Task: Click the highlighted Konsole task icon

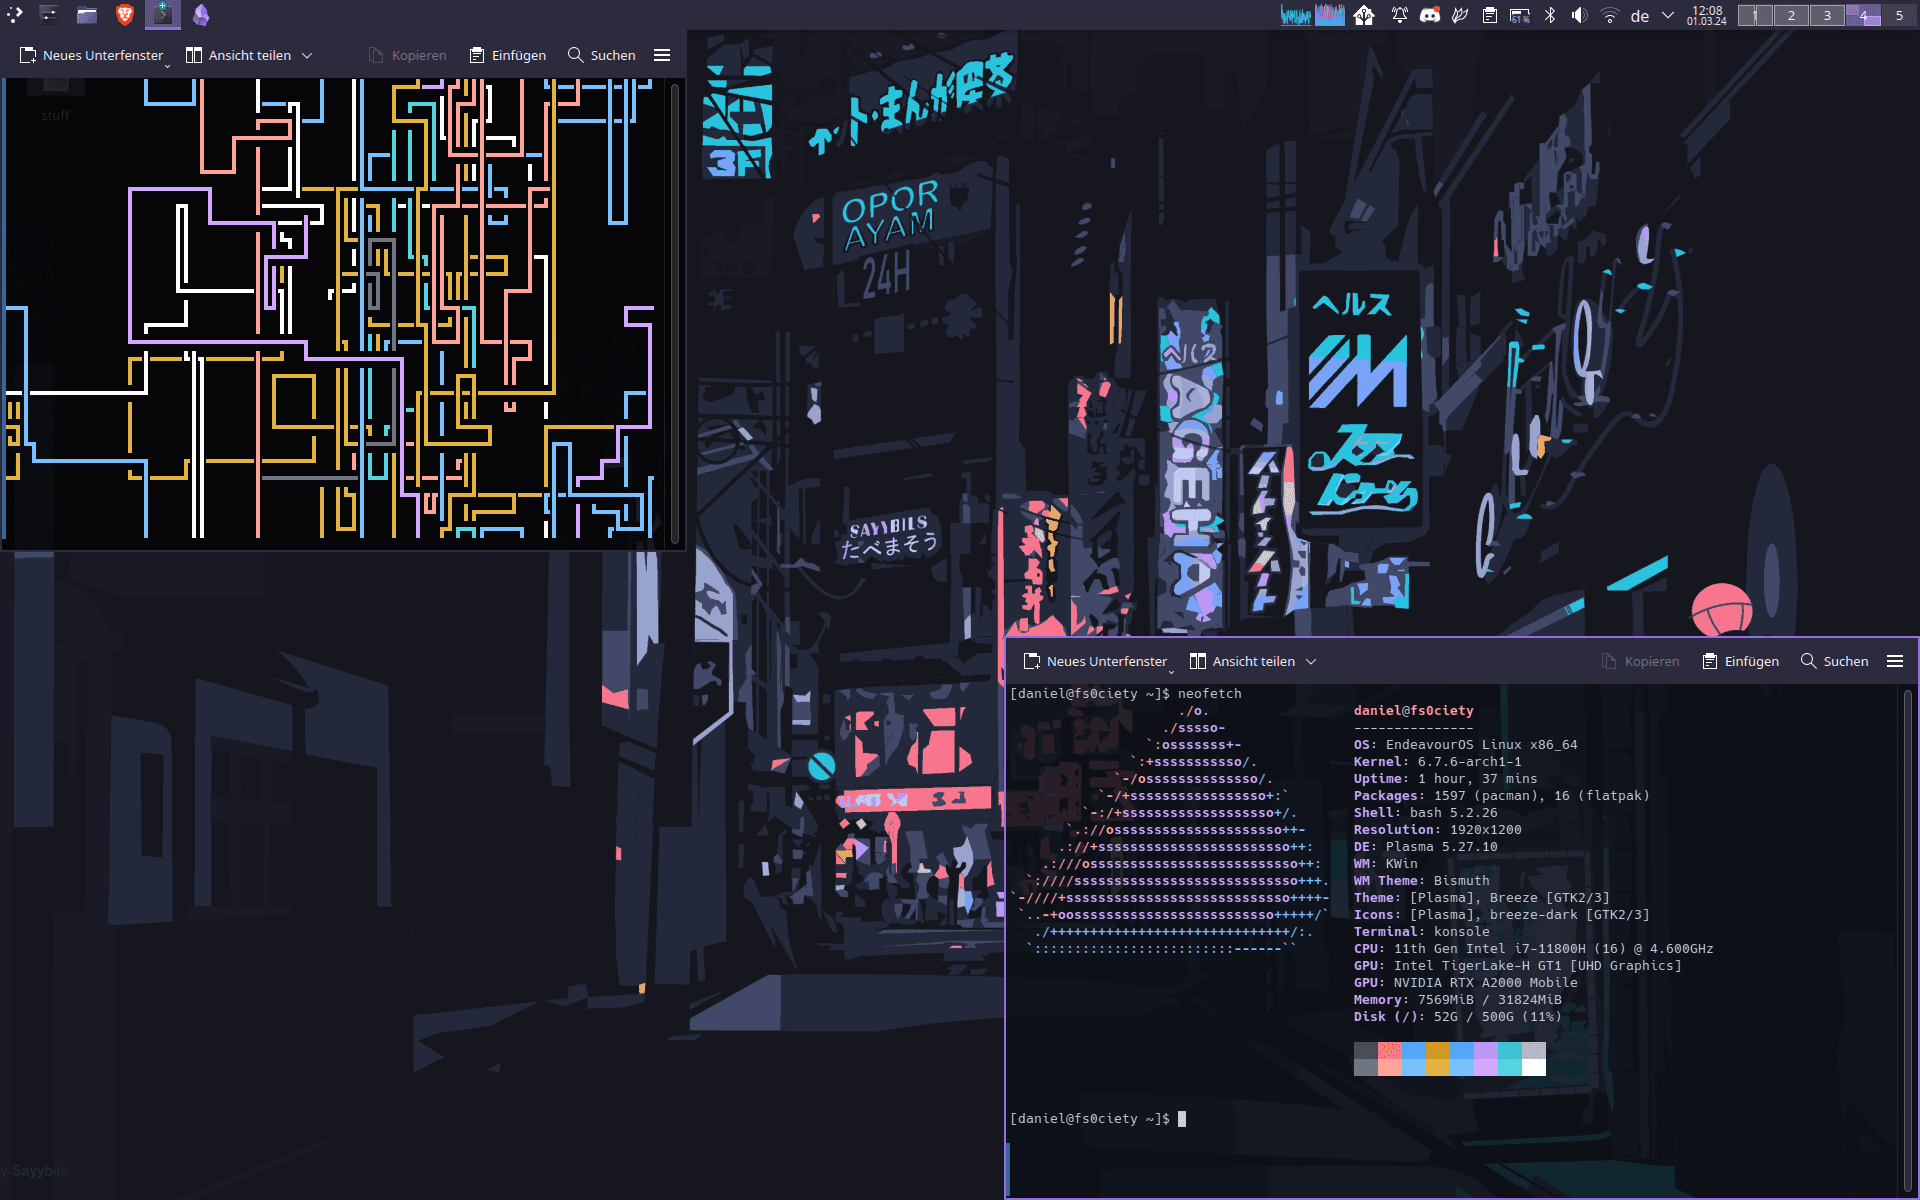Action: [x=163, y=14]
